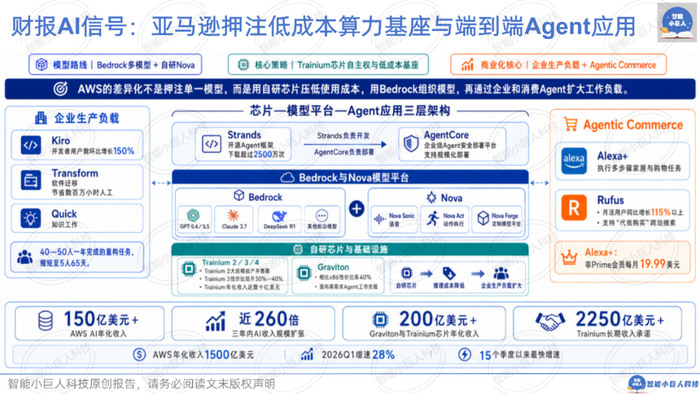Click the GPT-5.4/5.5 model icon

(193, 216)
